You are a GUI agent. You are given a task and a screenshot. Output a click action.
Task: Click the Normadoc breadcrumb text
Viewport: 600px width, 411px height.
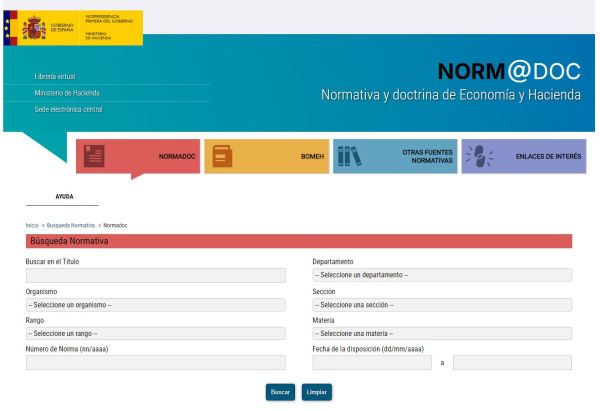pyautogui.click(x=115, y=225)
